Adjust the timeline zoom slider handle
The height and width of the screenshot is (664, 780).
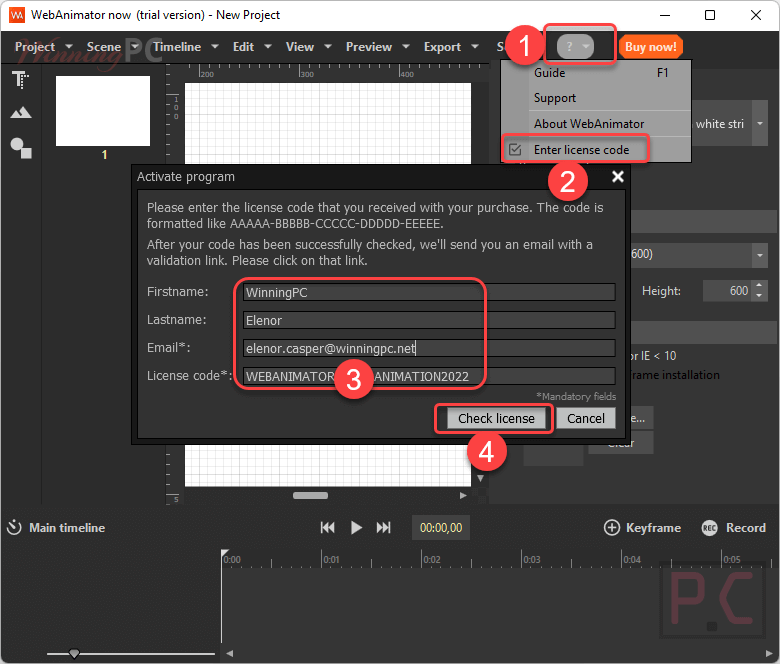pyautogui.click(x=74, y=654)
